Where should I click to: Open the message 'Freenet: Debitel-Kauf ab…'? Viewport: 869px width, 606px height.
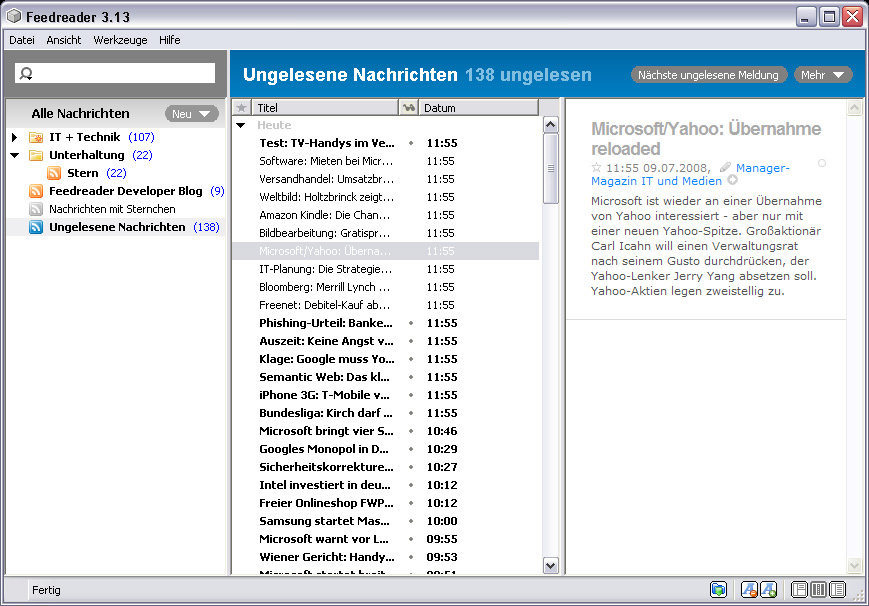[385, 305]
